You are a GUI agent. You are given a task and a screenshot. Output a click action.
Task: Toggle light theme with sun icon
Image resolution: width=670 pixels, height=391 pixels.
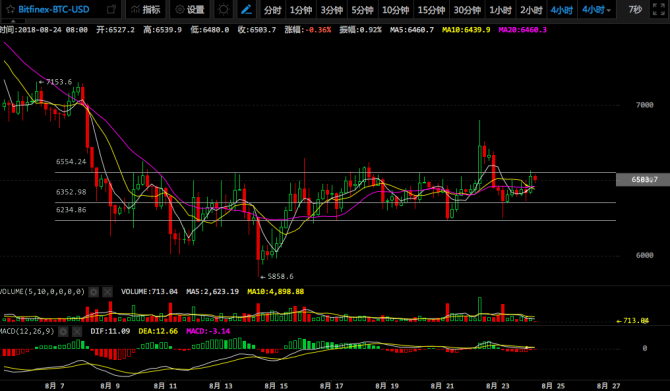tap(223, 9)
